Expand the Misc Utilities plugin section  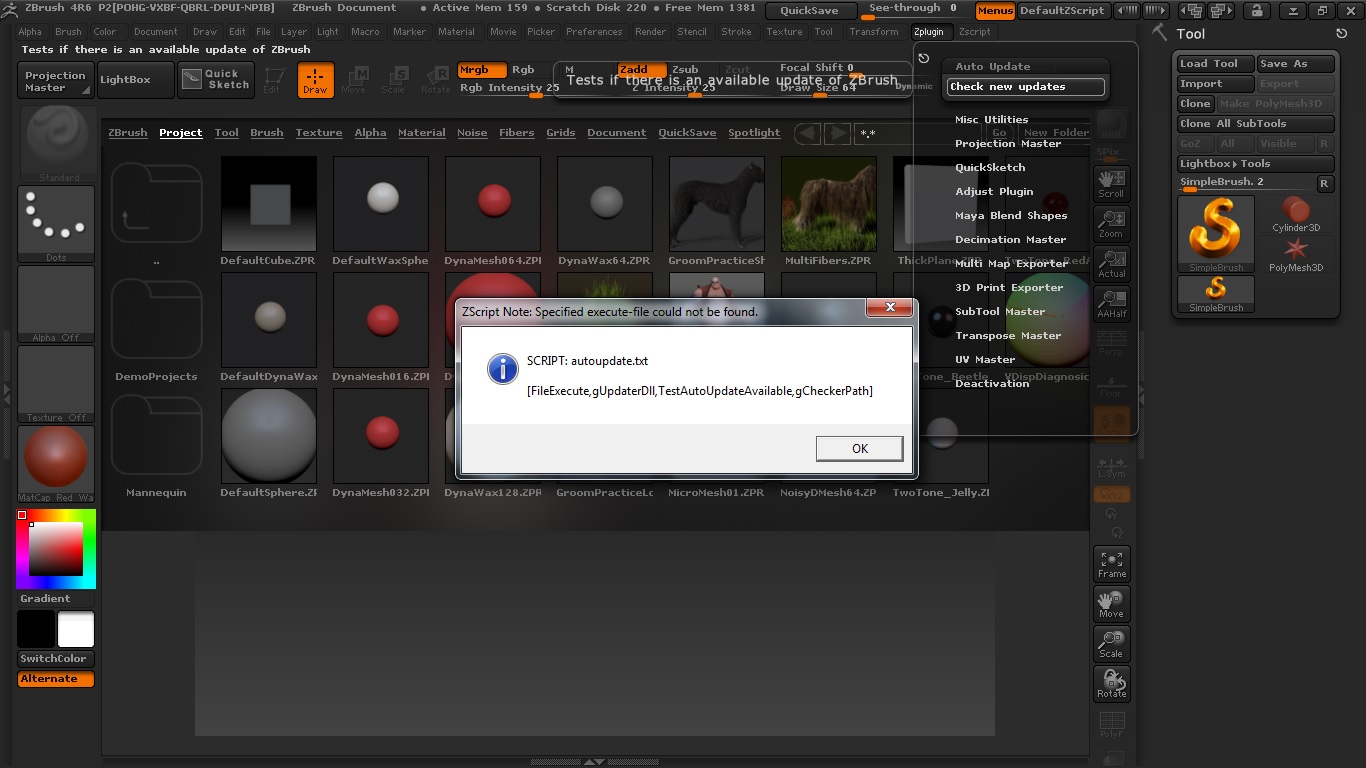992,120
